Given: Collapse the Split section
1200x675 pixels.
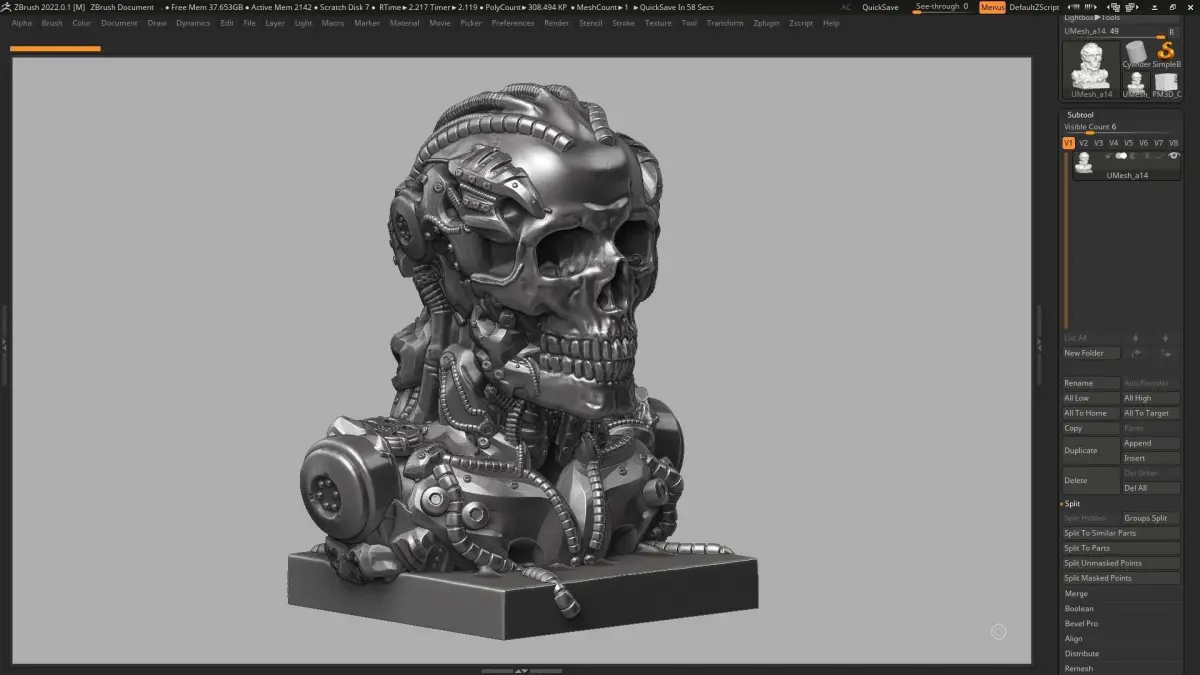Looking at the screenshot, I should tap(1072, 503).
